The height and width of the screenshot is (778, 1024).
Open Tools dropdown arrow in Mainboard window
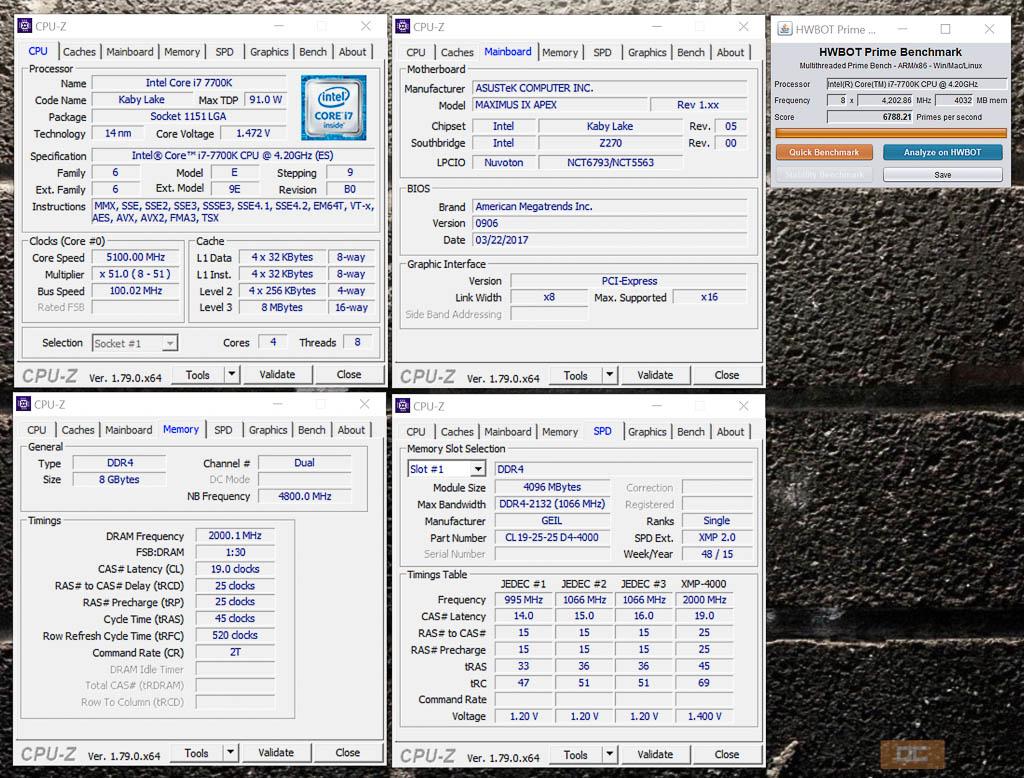609,375
